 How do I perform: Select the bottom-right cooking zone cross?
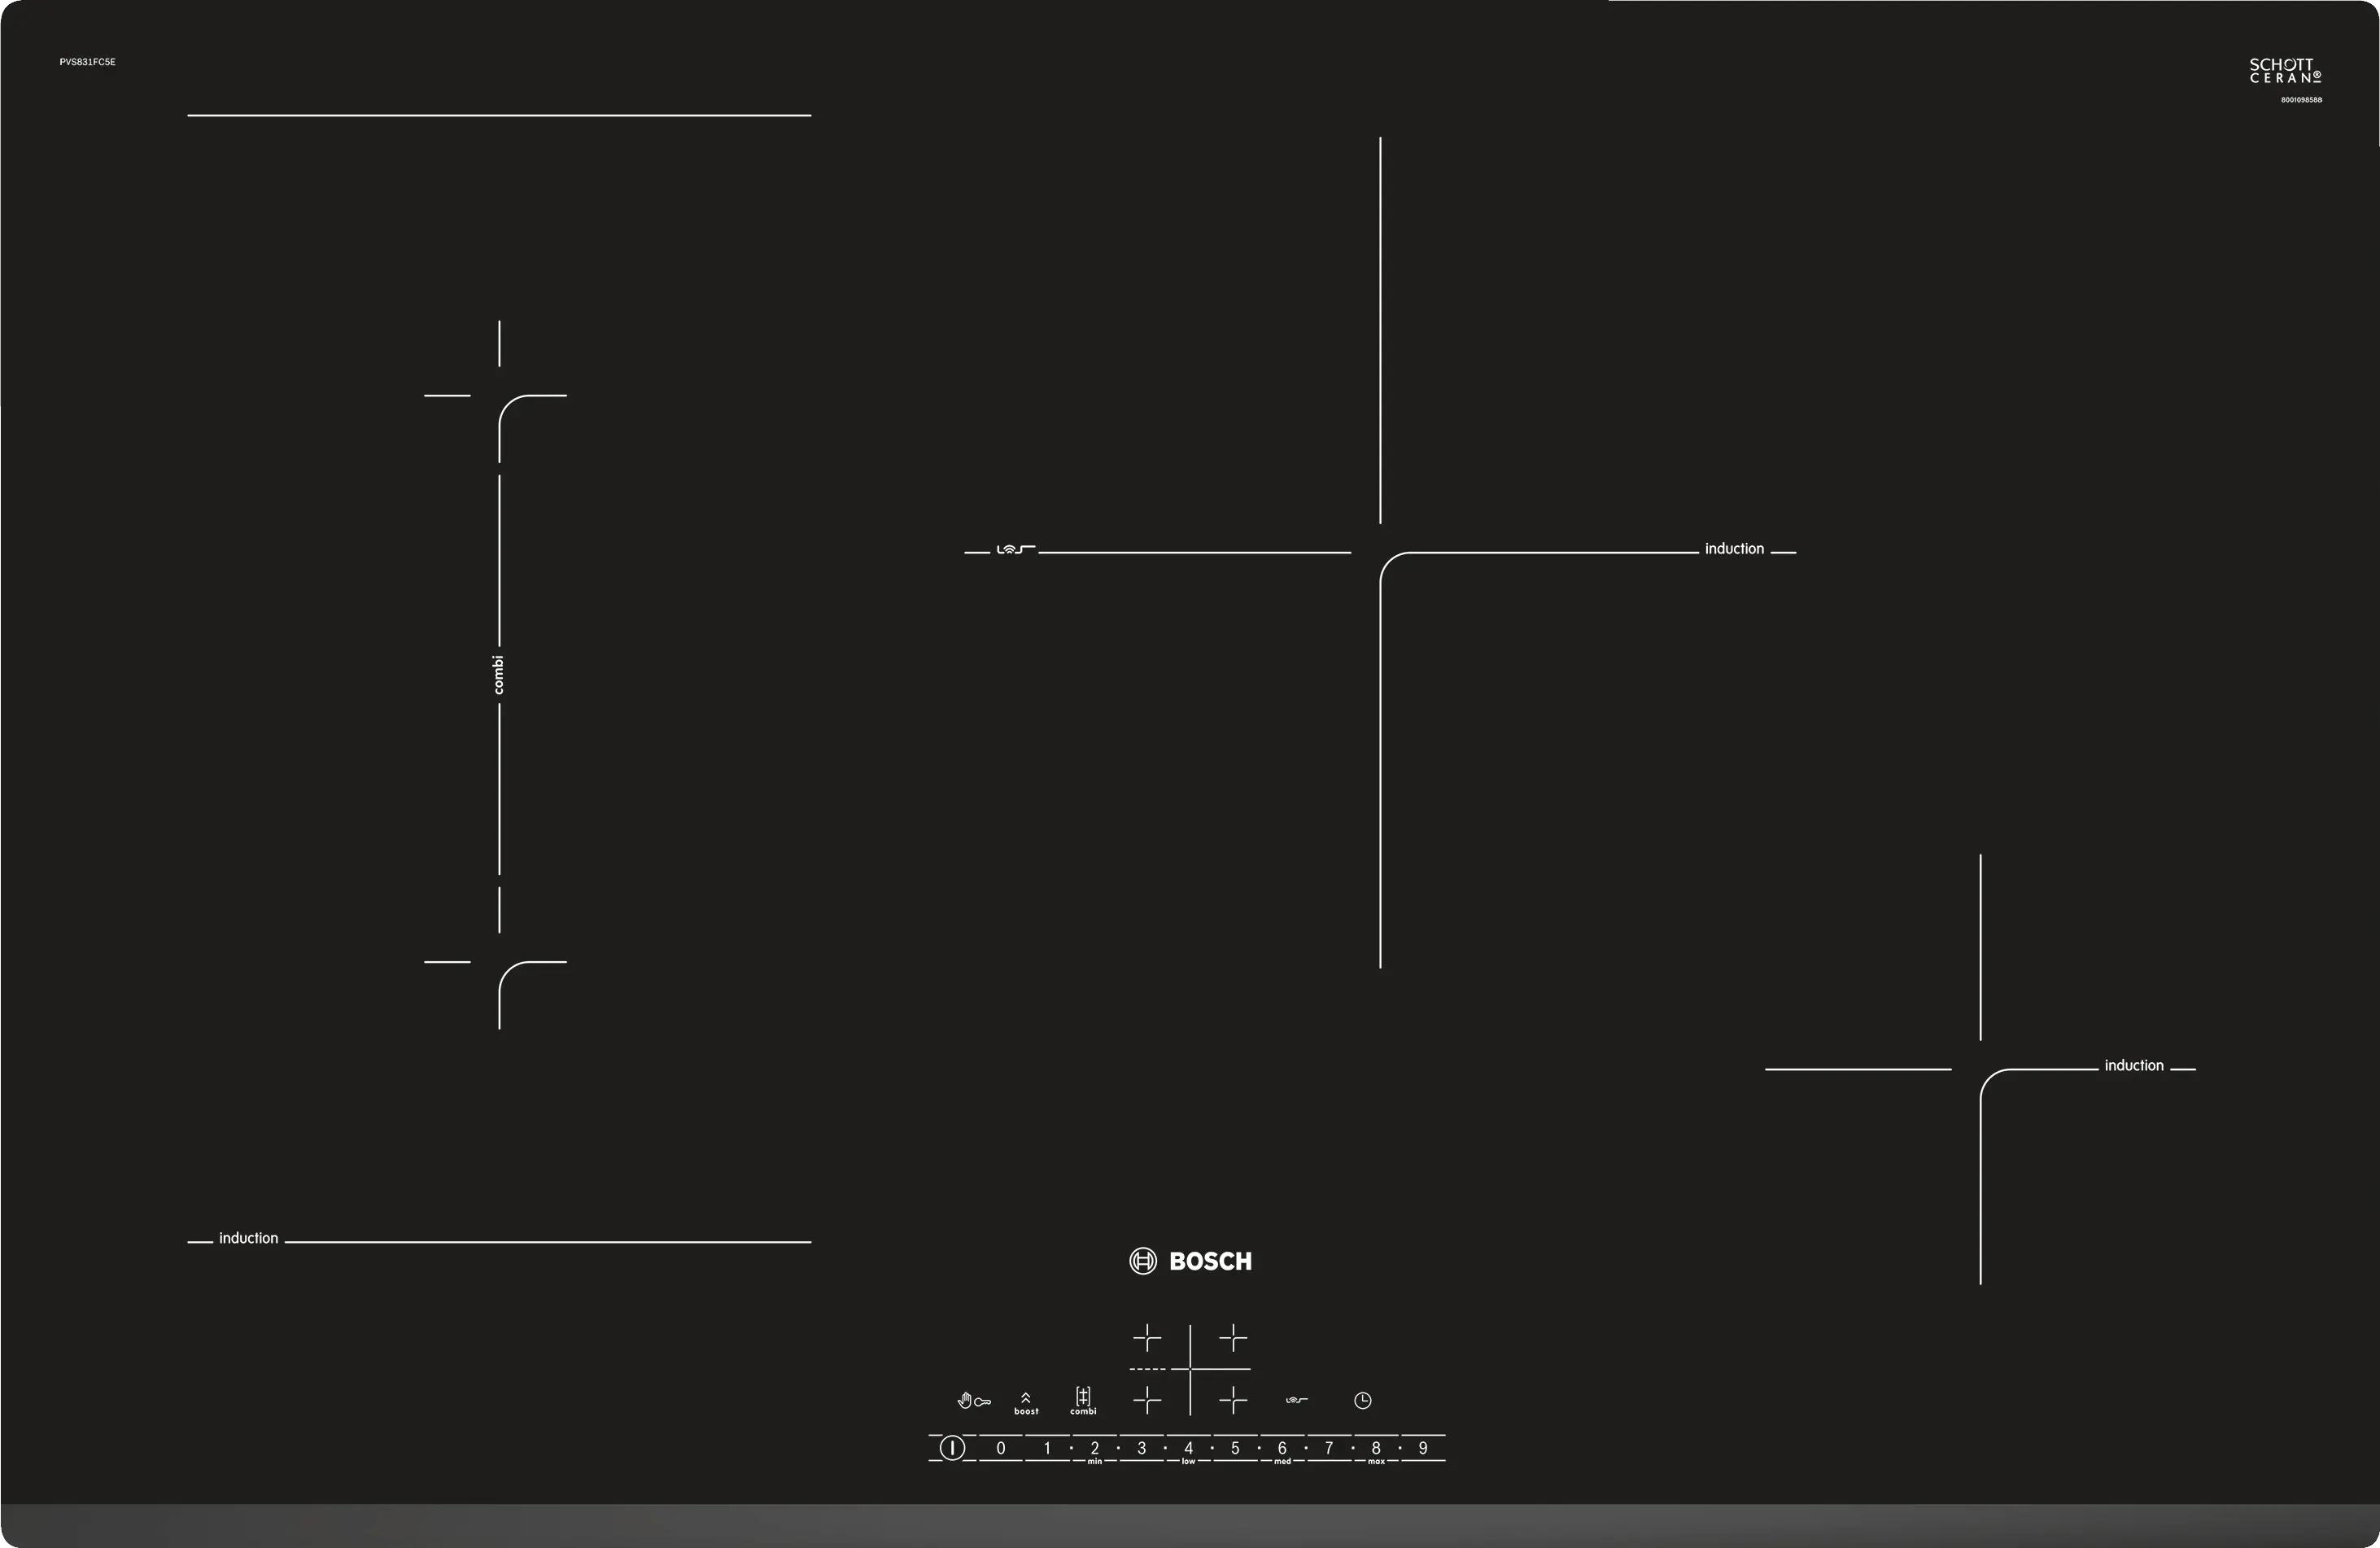(x=1233, y=1400)
